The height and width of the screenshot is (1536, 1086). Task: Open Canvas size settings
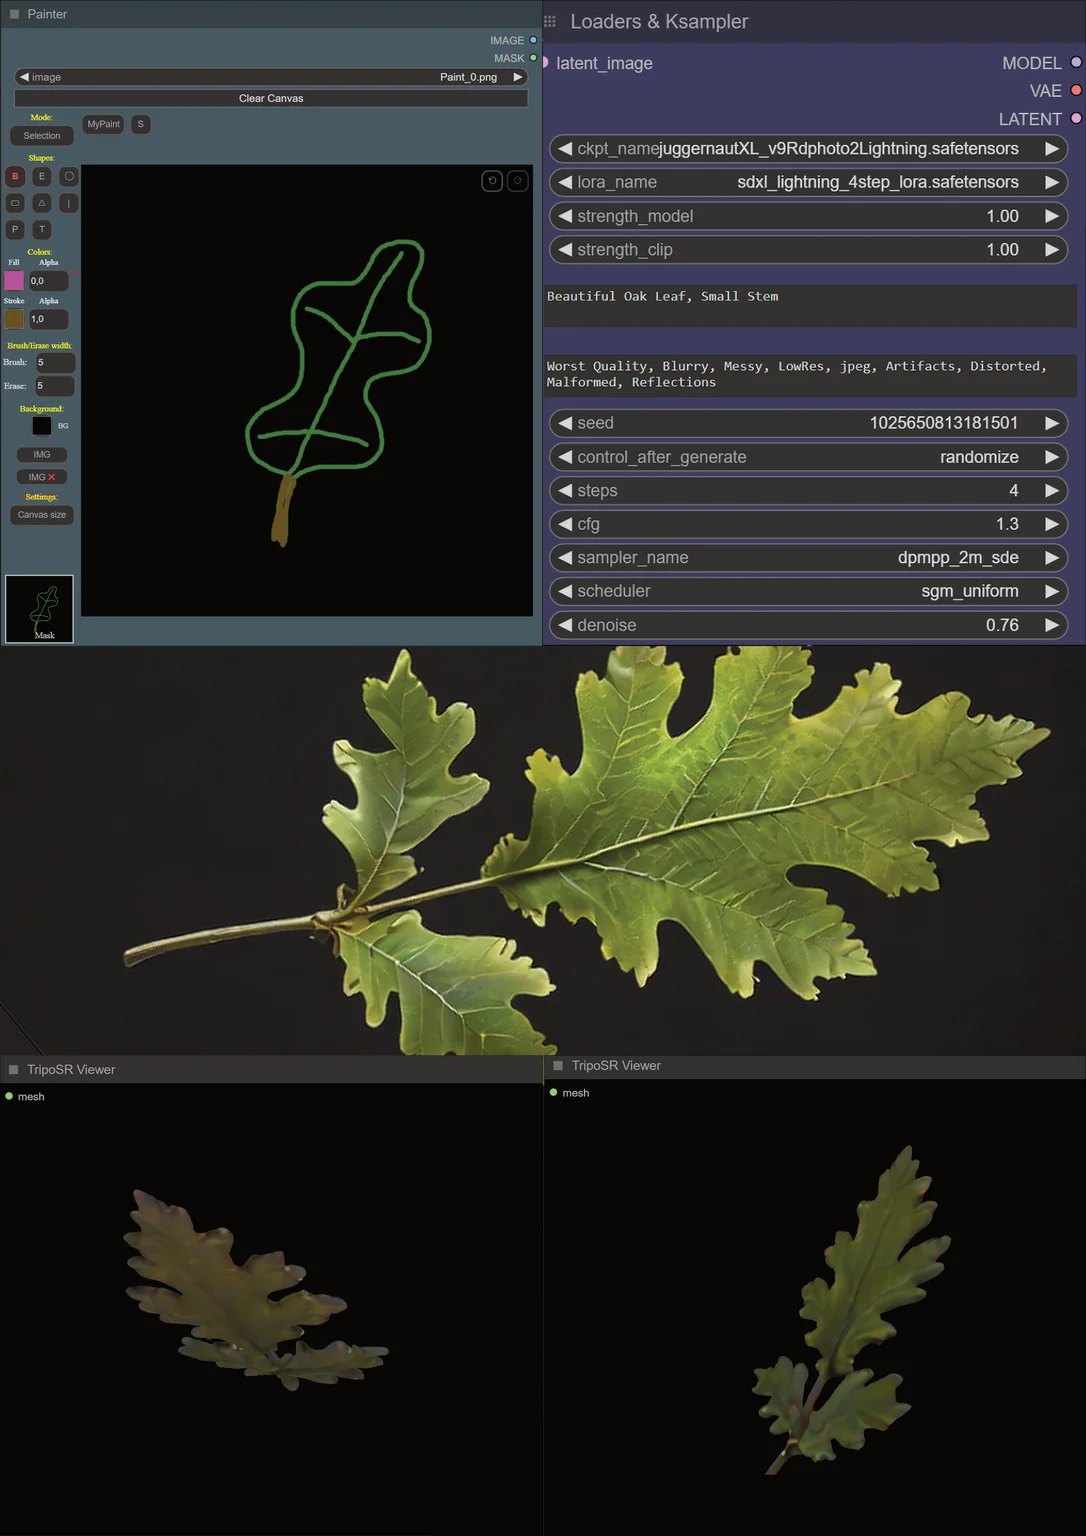pyautogui.click(x=42, y=515)
